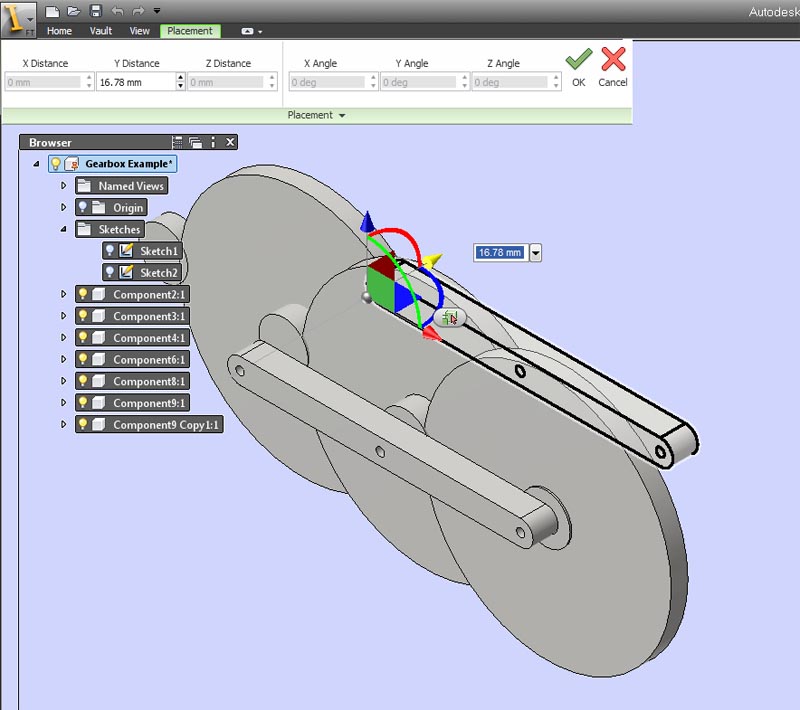Hide Component9 Copy1:1 using its lightbulb
Image resolution: width=800 pixels, height=710 pixels.
pyautogui.click(x=83, y=424)
